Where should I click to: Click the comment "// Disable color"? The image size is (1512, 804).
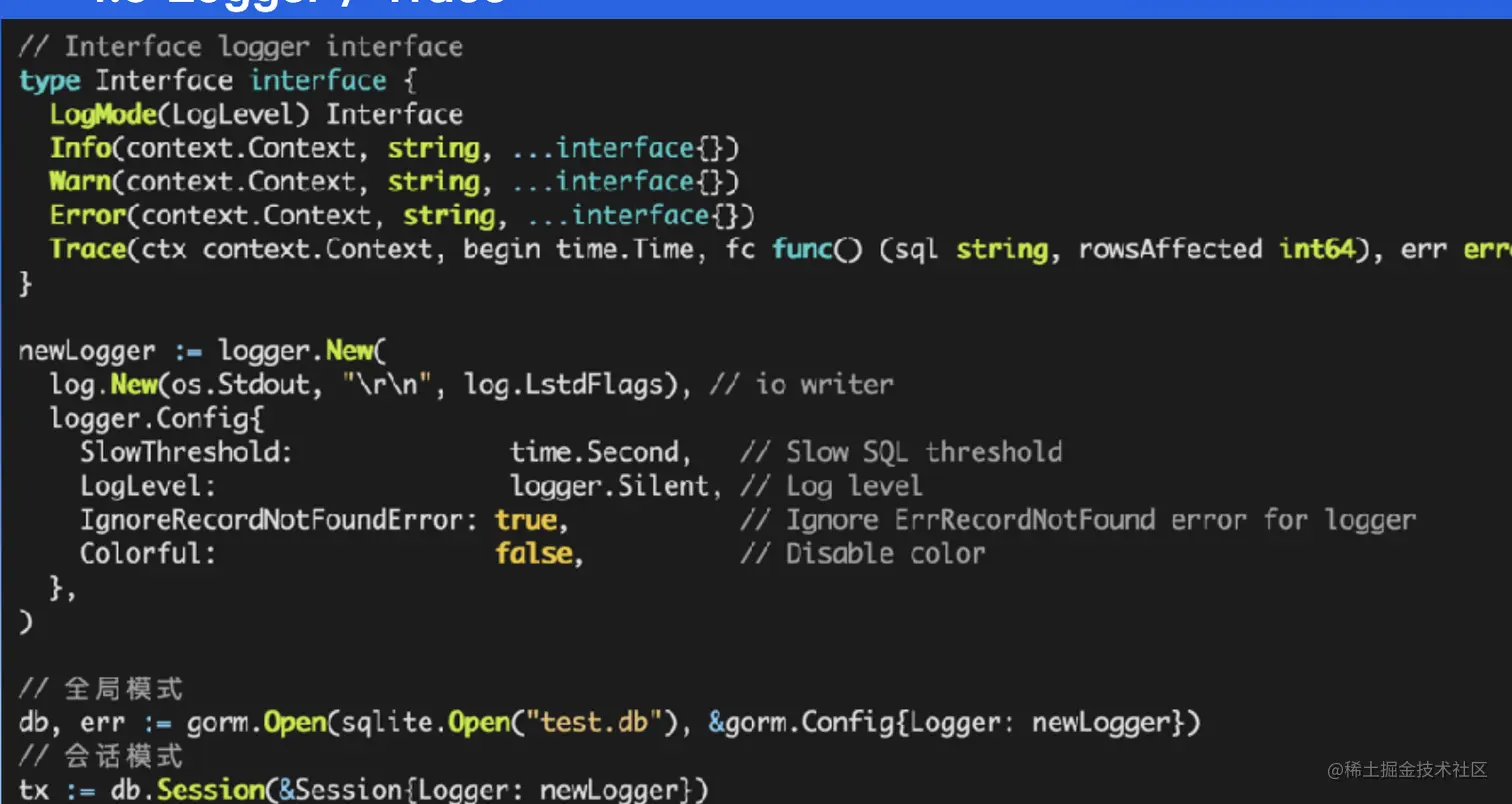863,553
